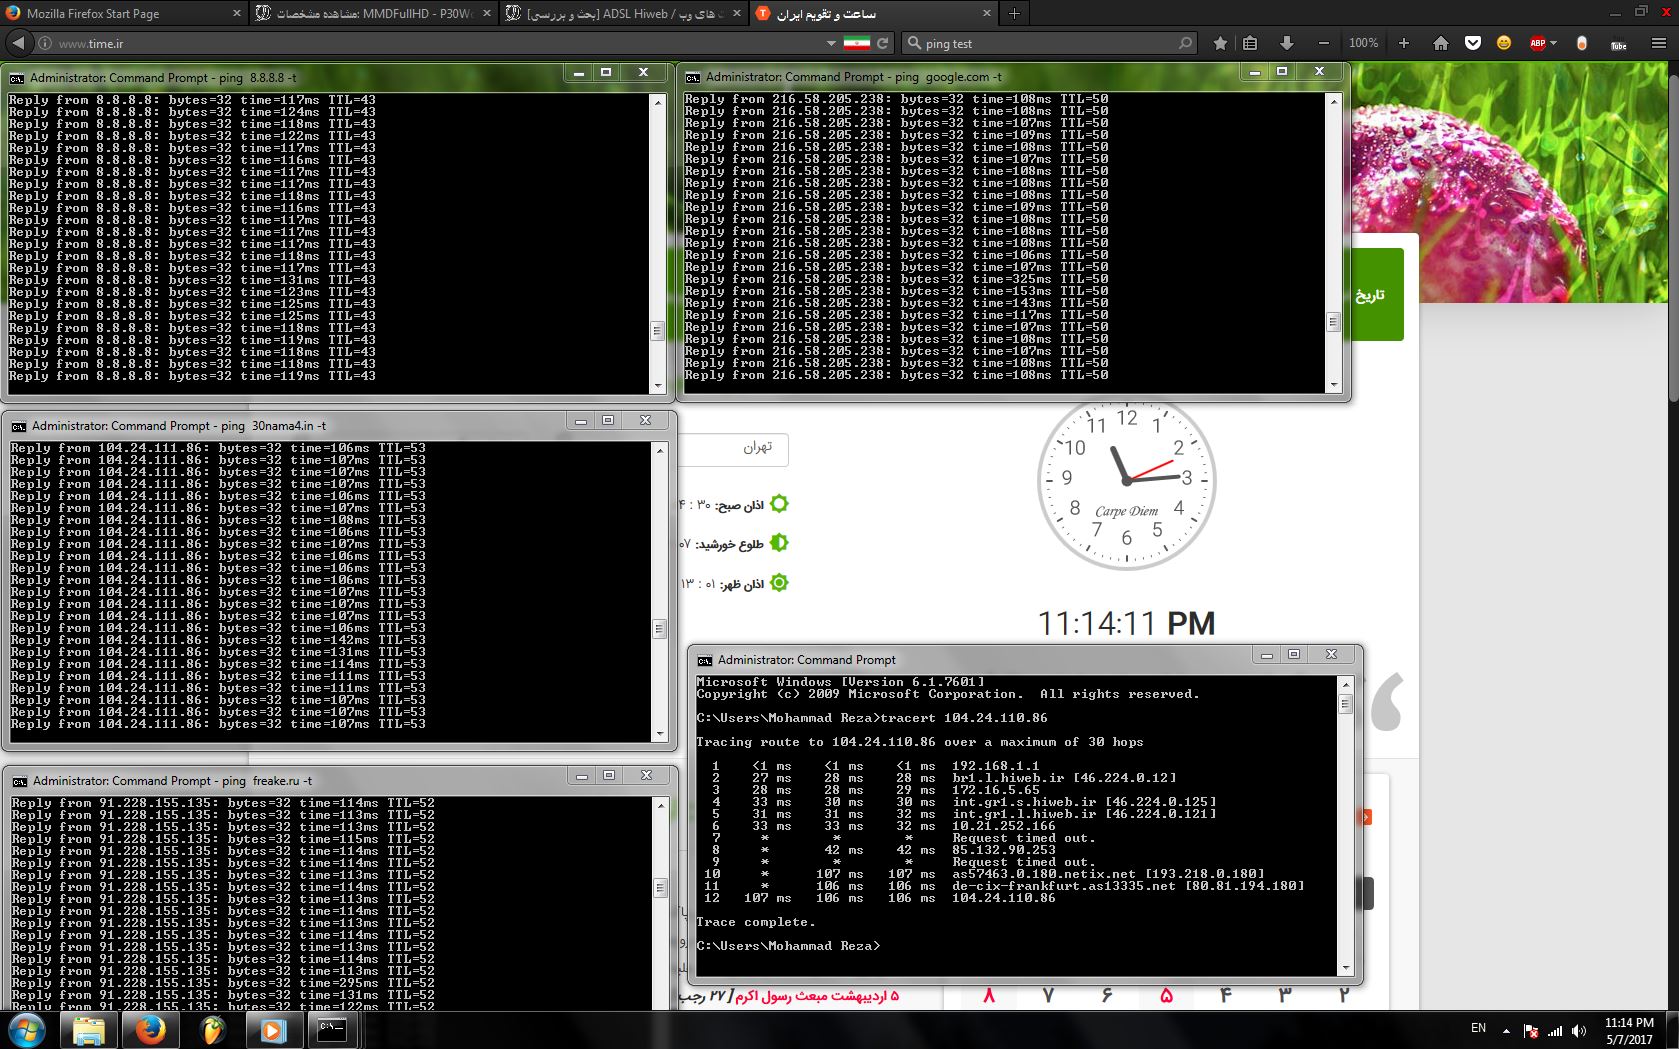Image resolution: width=1679 pixels, height=1049 pixels.
Task: Open the Adblock Plus icon
Action: 1537,43
